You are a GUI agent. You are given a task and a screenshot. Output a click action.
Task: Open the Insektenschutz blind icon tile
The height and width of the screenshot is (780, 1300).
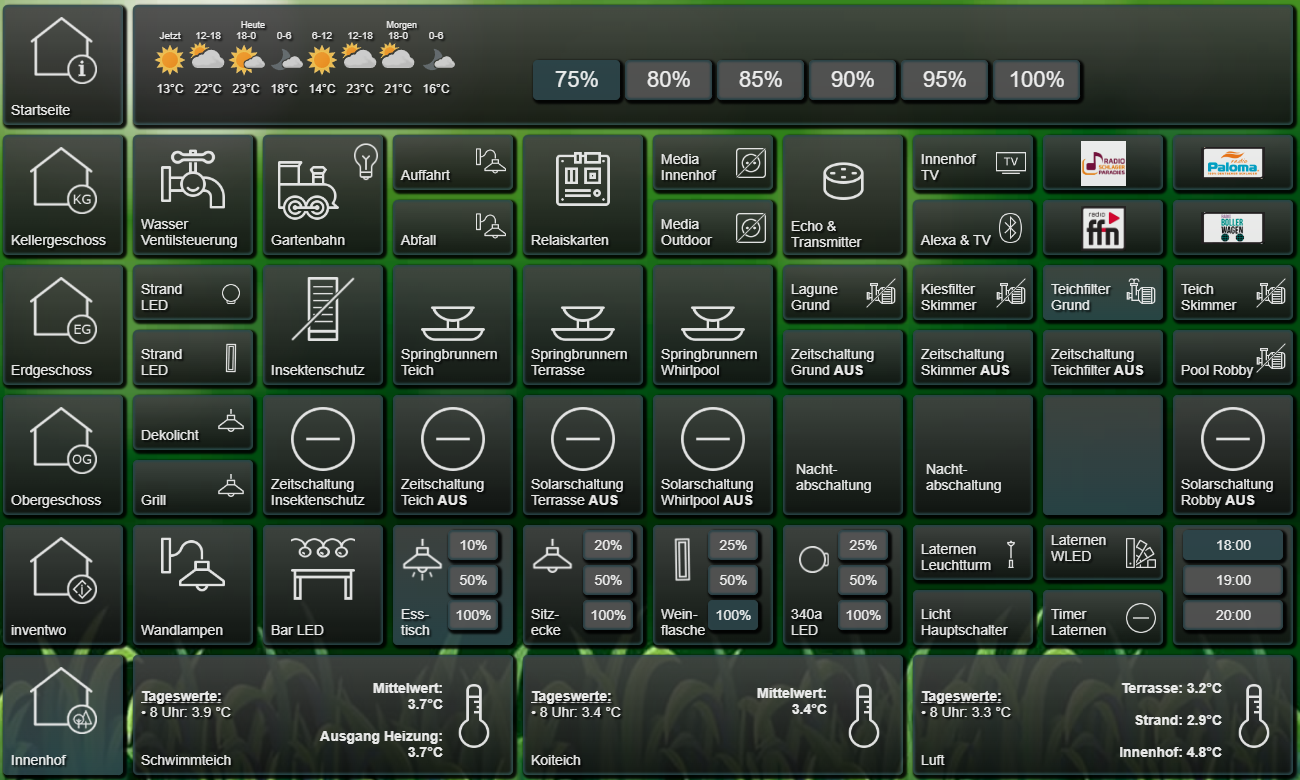[323, 326]
